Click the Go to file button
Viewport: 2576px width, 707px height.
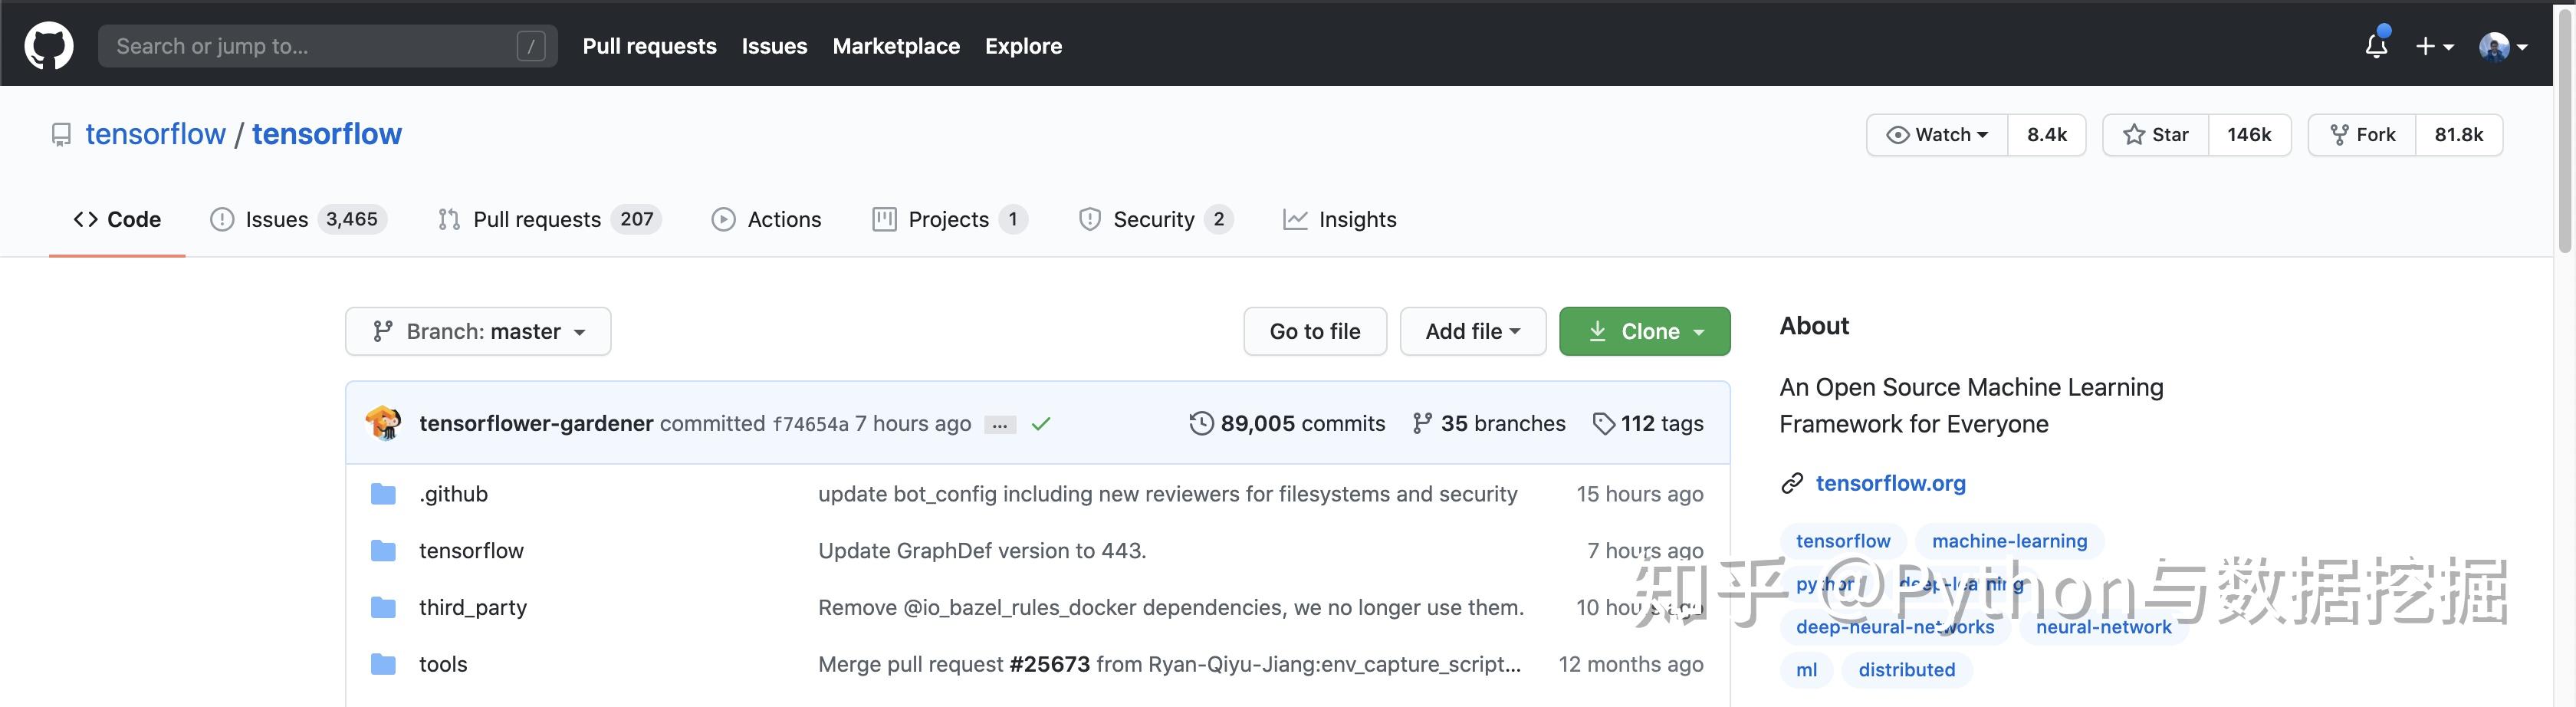[1315, 331]
